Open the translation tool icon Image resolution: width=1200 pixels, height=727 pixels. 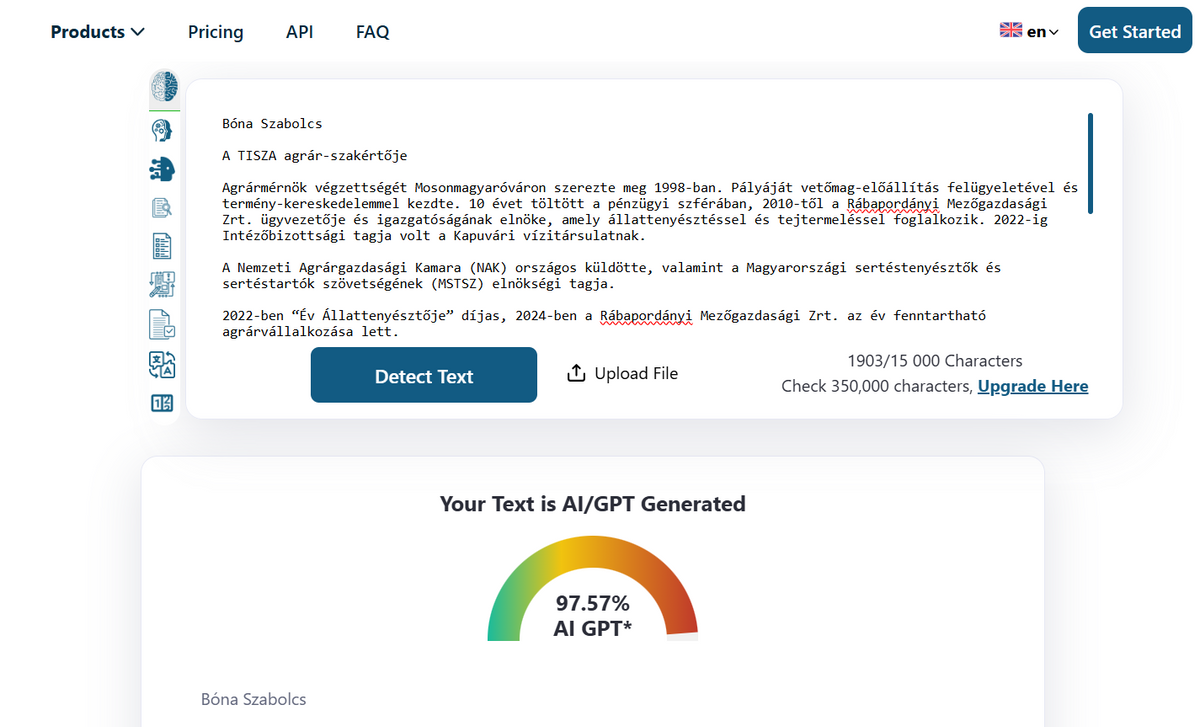(x=162, y=364)
